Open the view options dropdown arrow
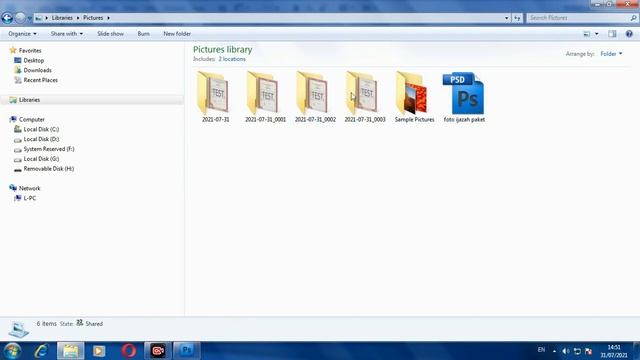 (x=596, y=34)
